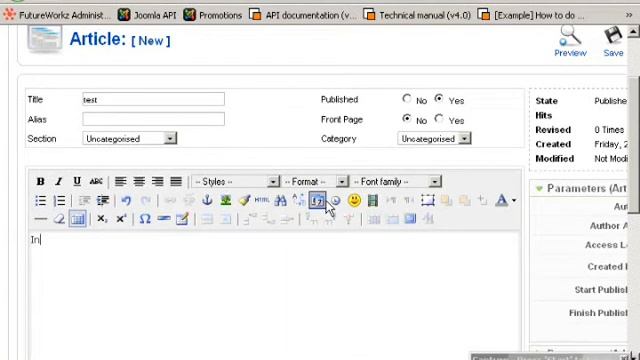Insert an emoticon smiley
The width and height of the screenshot is (640, 360).
pos(354,200)
